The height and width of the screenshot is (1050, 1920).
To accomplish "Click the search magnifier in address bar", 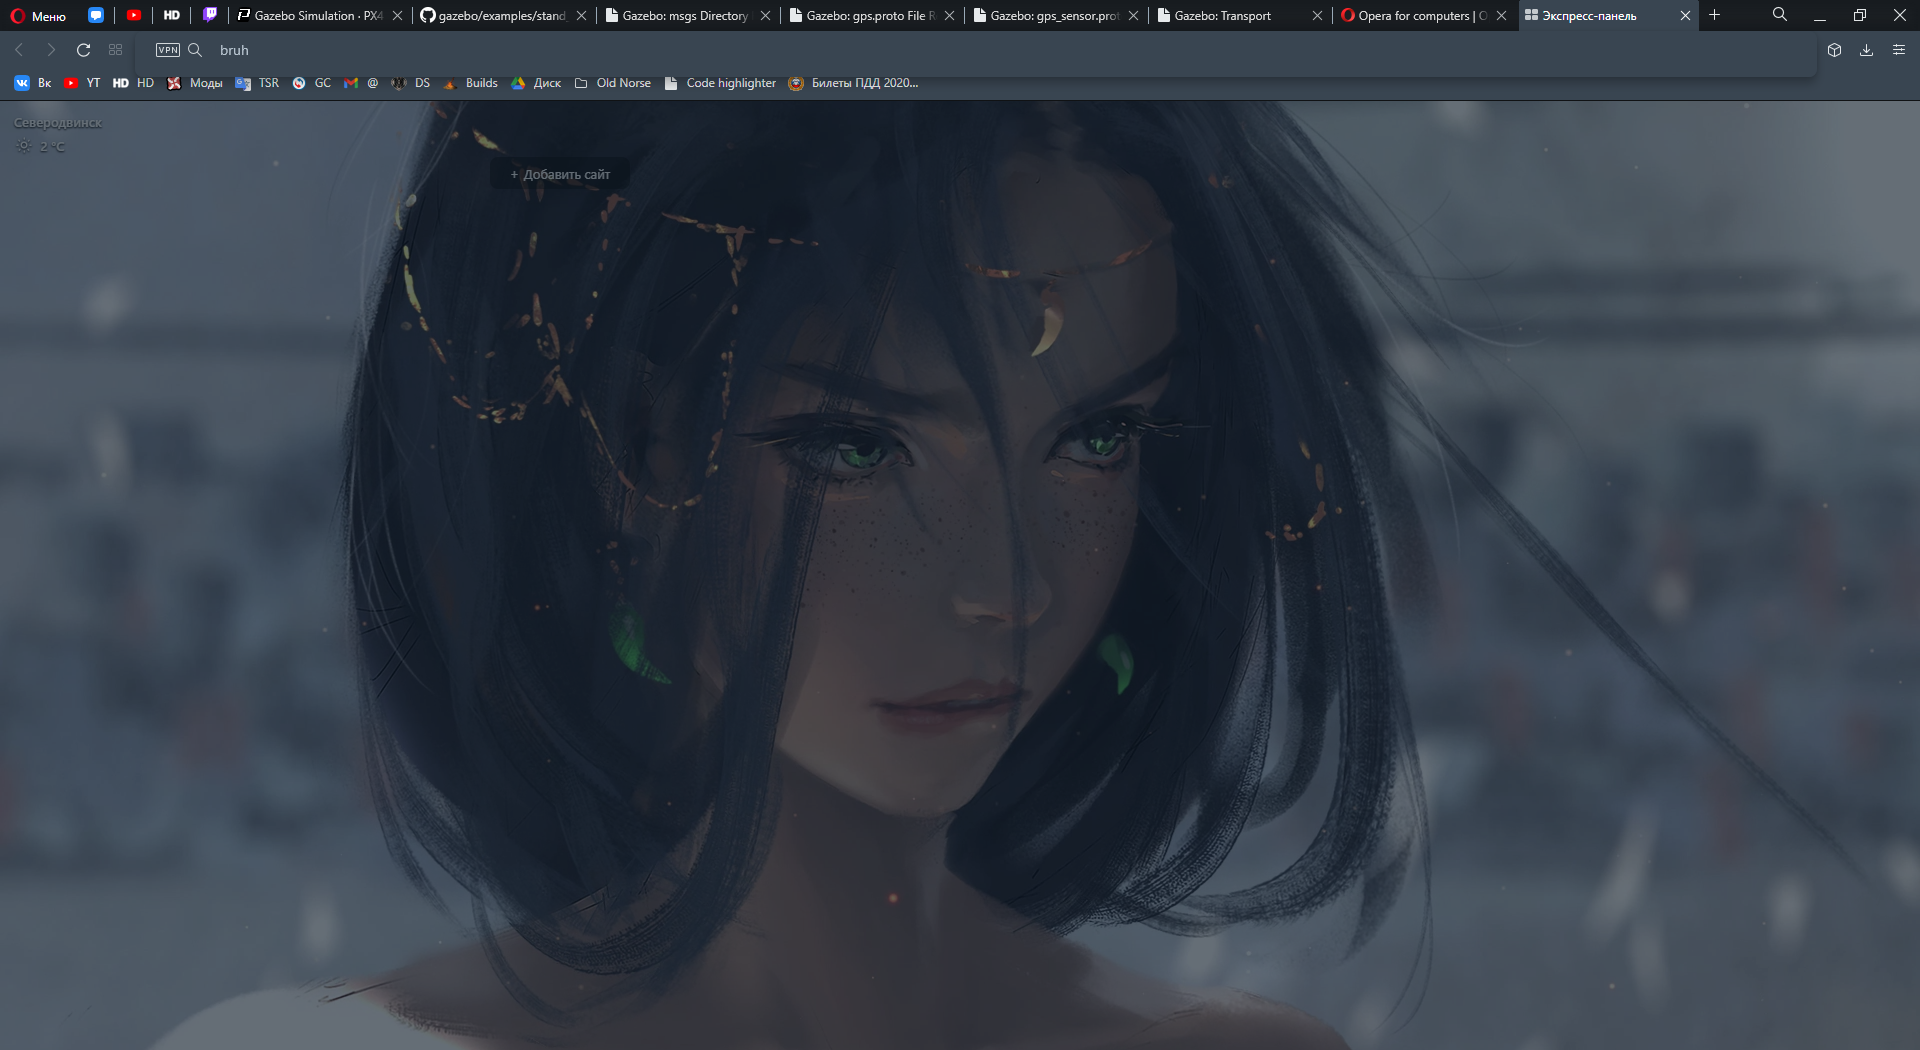I will pyautogui.click(x=195, y=50).
